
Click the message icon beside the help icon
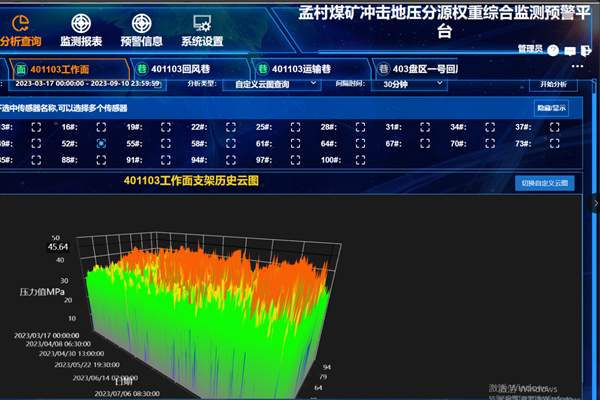(570, 50)
